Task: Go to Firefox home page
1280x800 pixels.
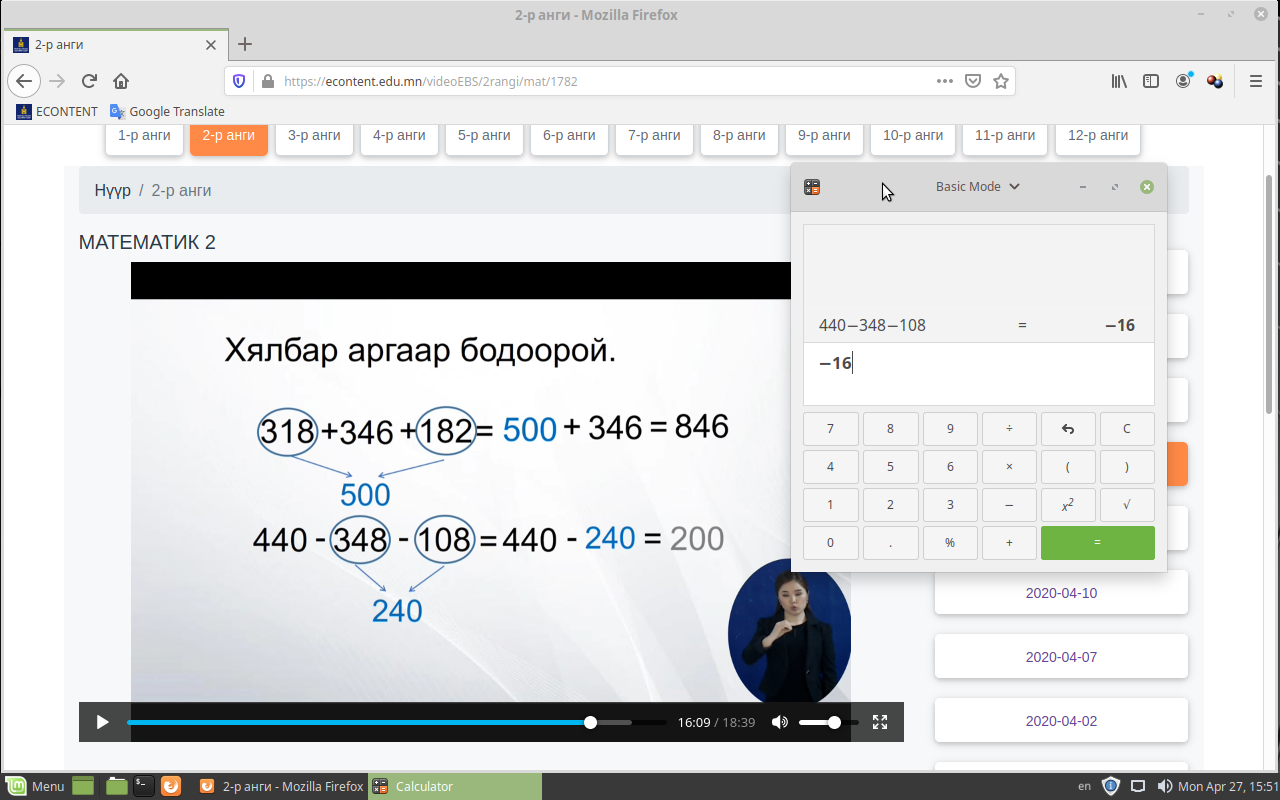Action: coord(121,81)
